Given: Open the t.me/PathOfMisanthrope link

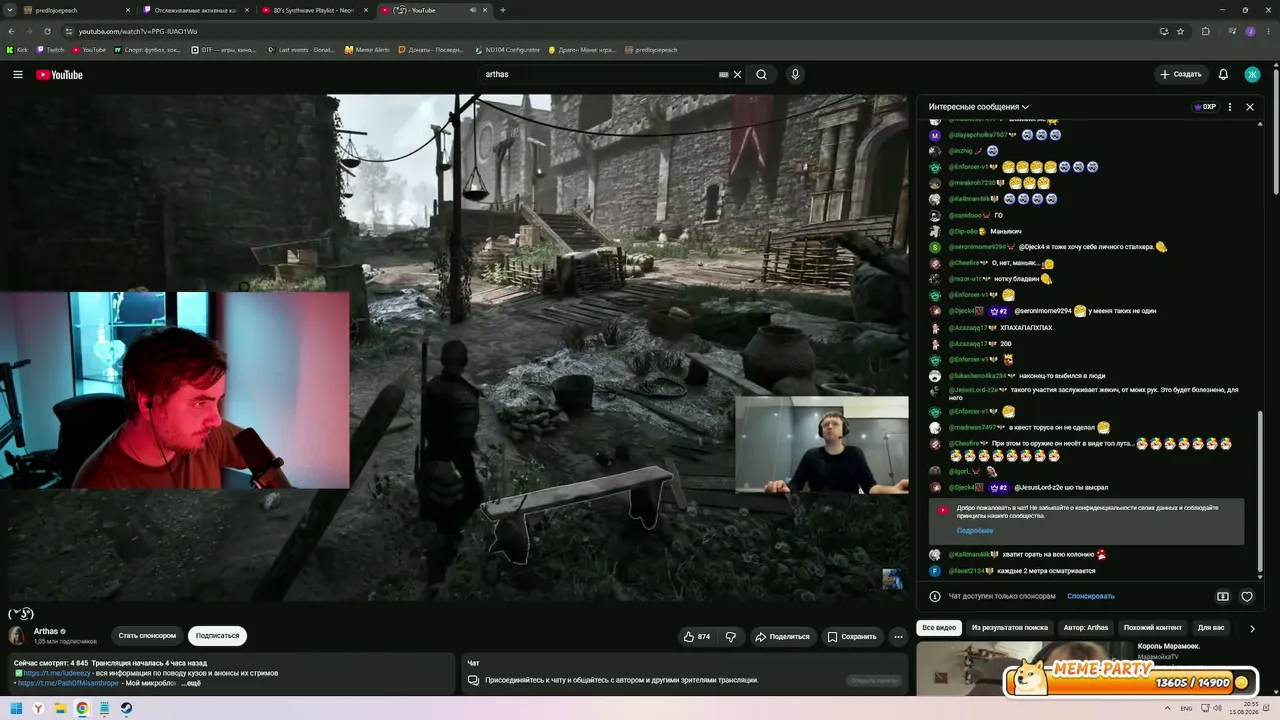Looking at the screenshot, I should click(68, 683).
